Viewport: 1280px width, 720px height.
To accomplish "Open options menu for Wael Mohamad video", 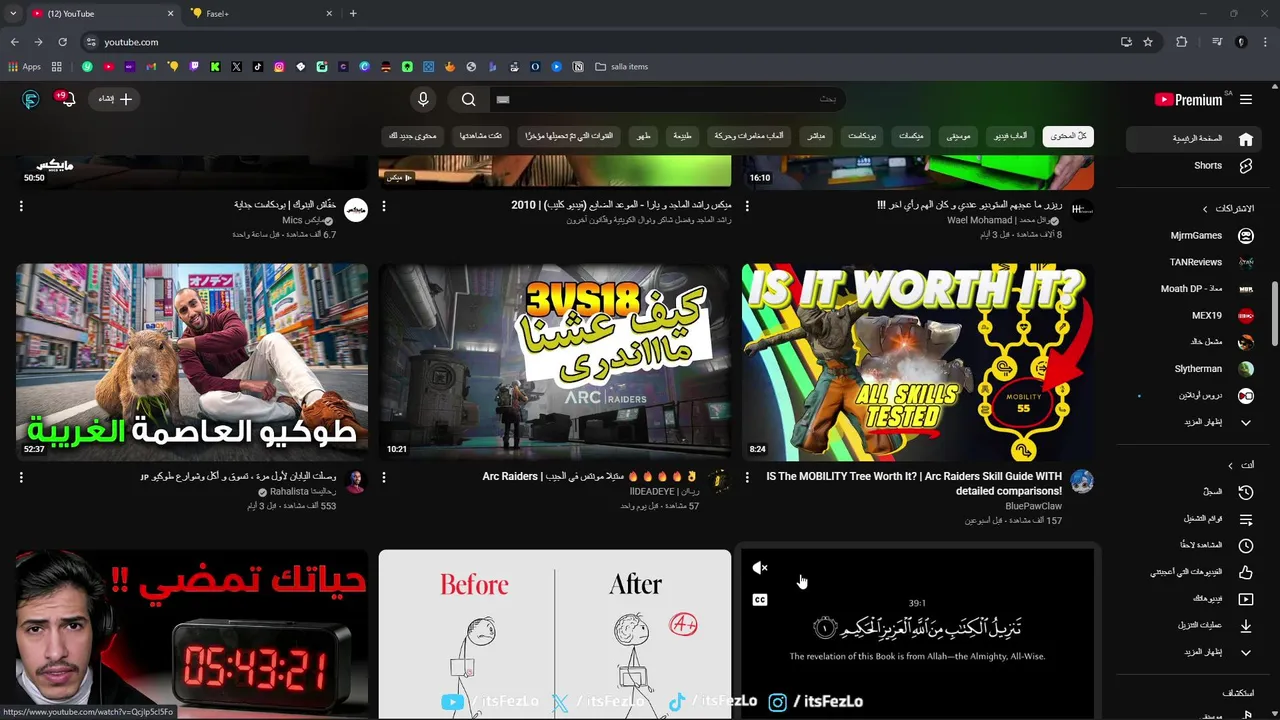I will (x=747, y=207).
